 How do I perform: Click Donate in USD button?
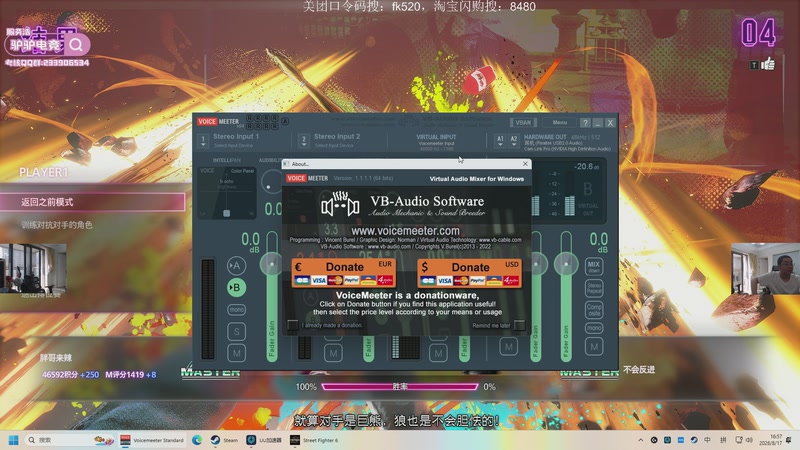coord(469,272)
